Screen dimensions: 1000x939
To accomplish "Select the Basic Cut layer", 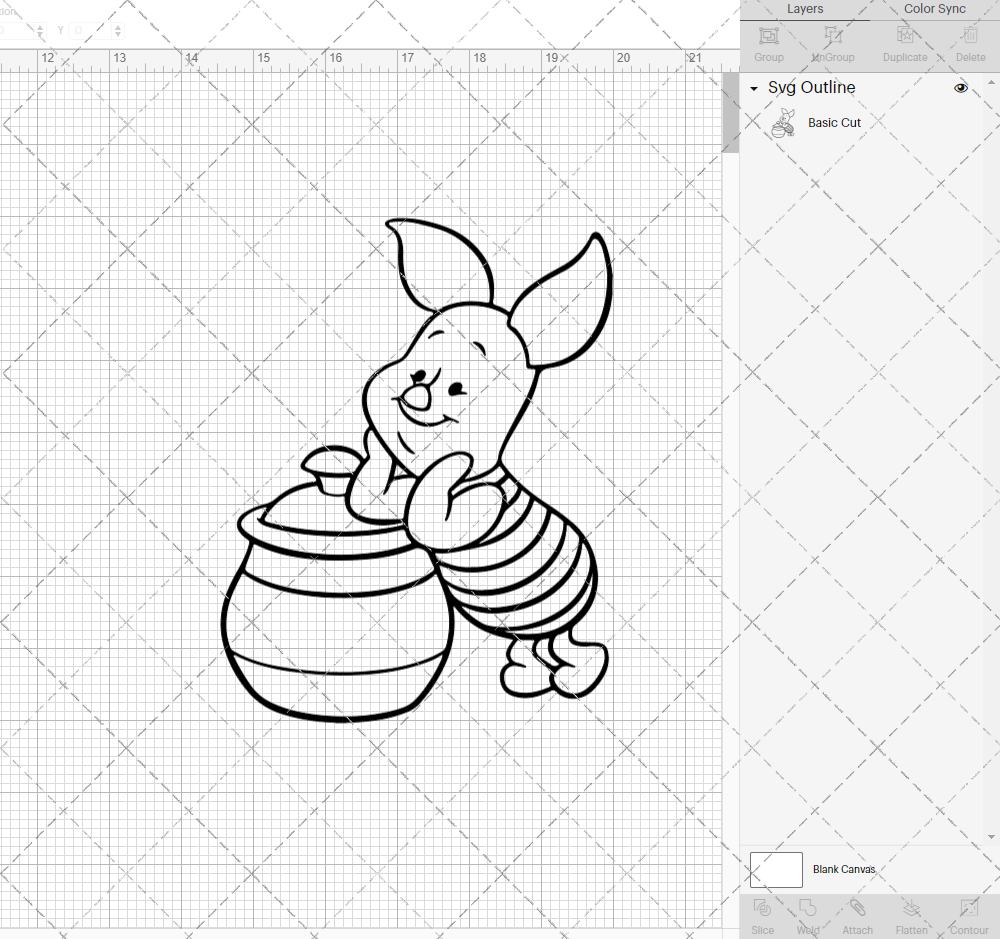I will (834, 122).
